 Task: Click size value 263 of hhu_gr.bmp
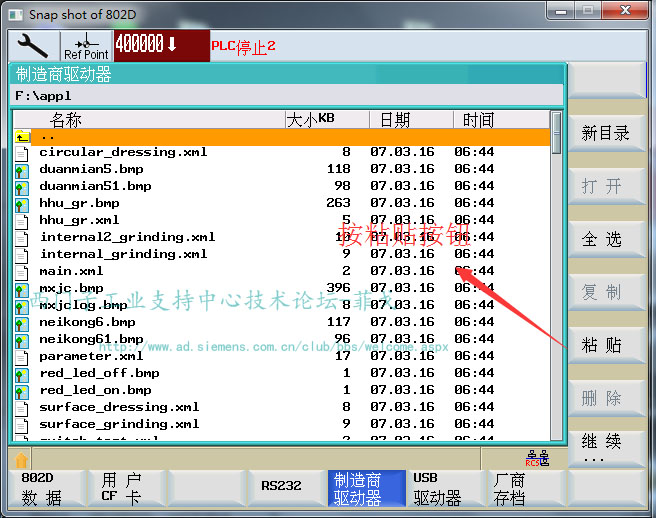(338, 203)
